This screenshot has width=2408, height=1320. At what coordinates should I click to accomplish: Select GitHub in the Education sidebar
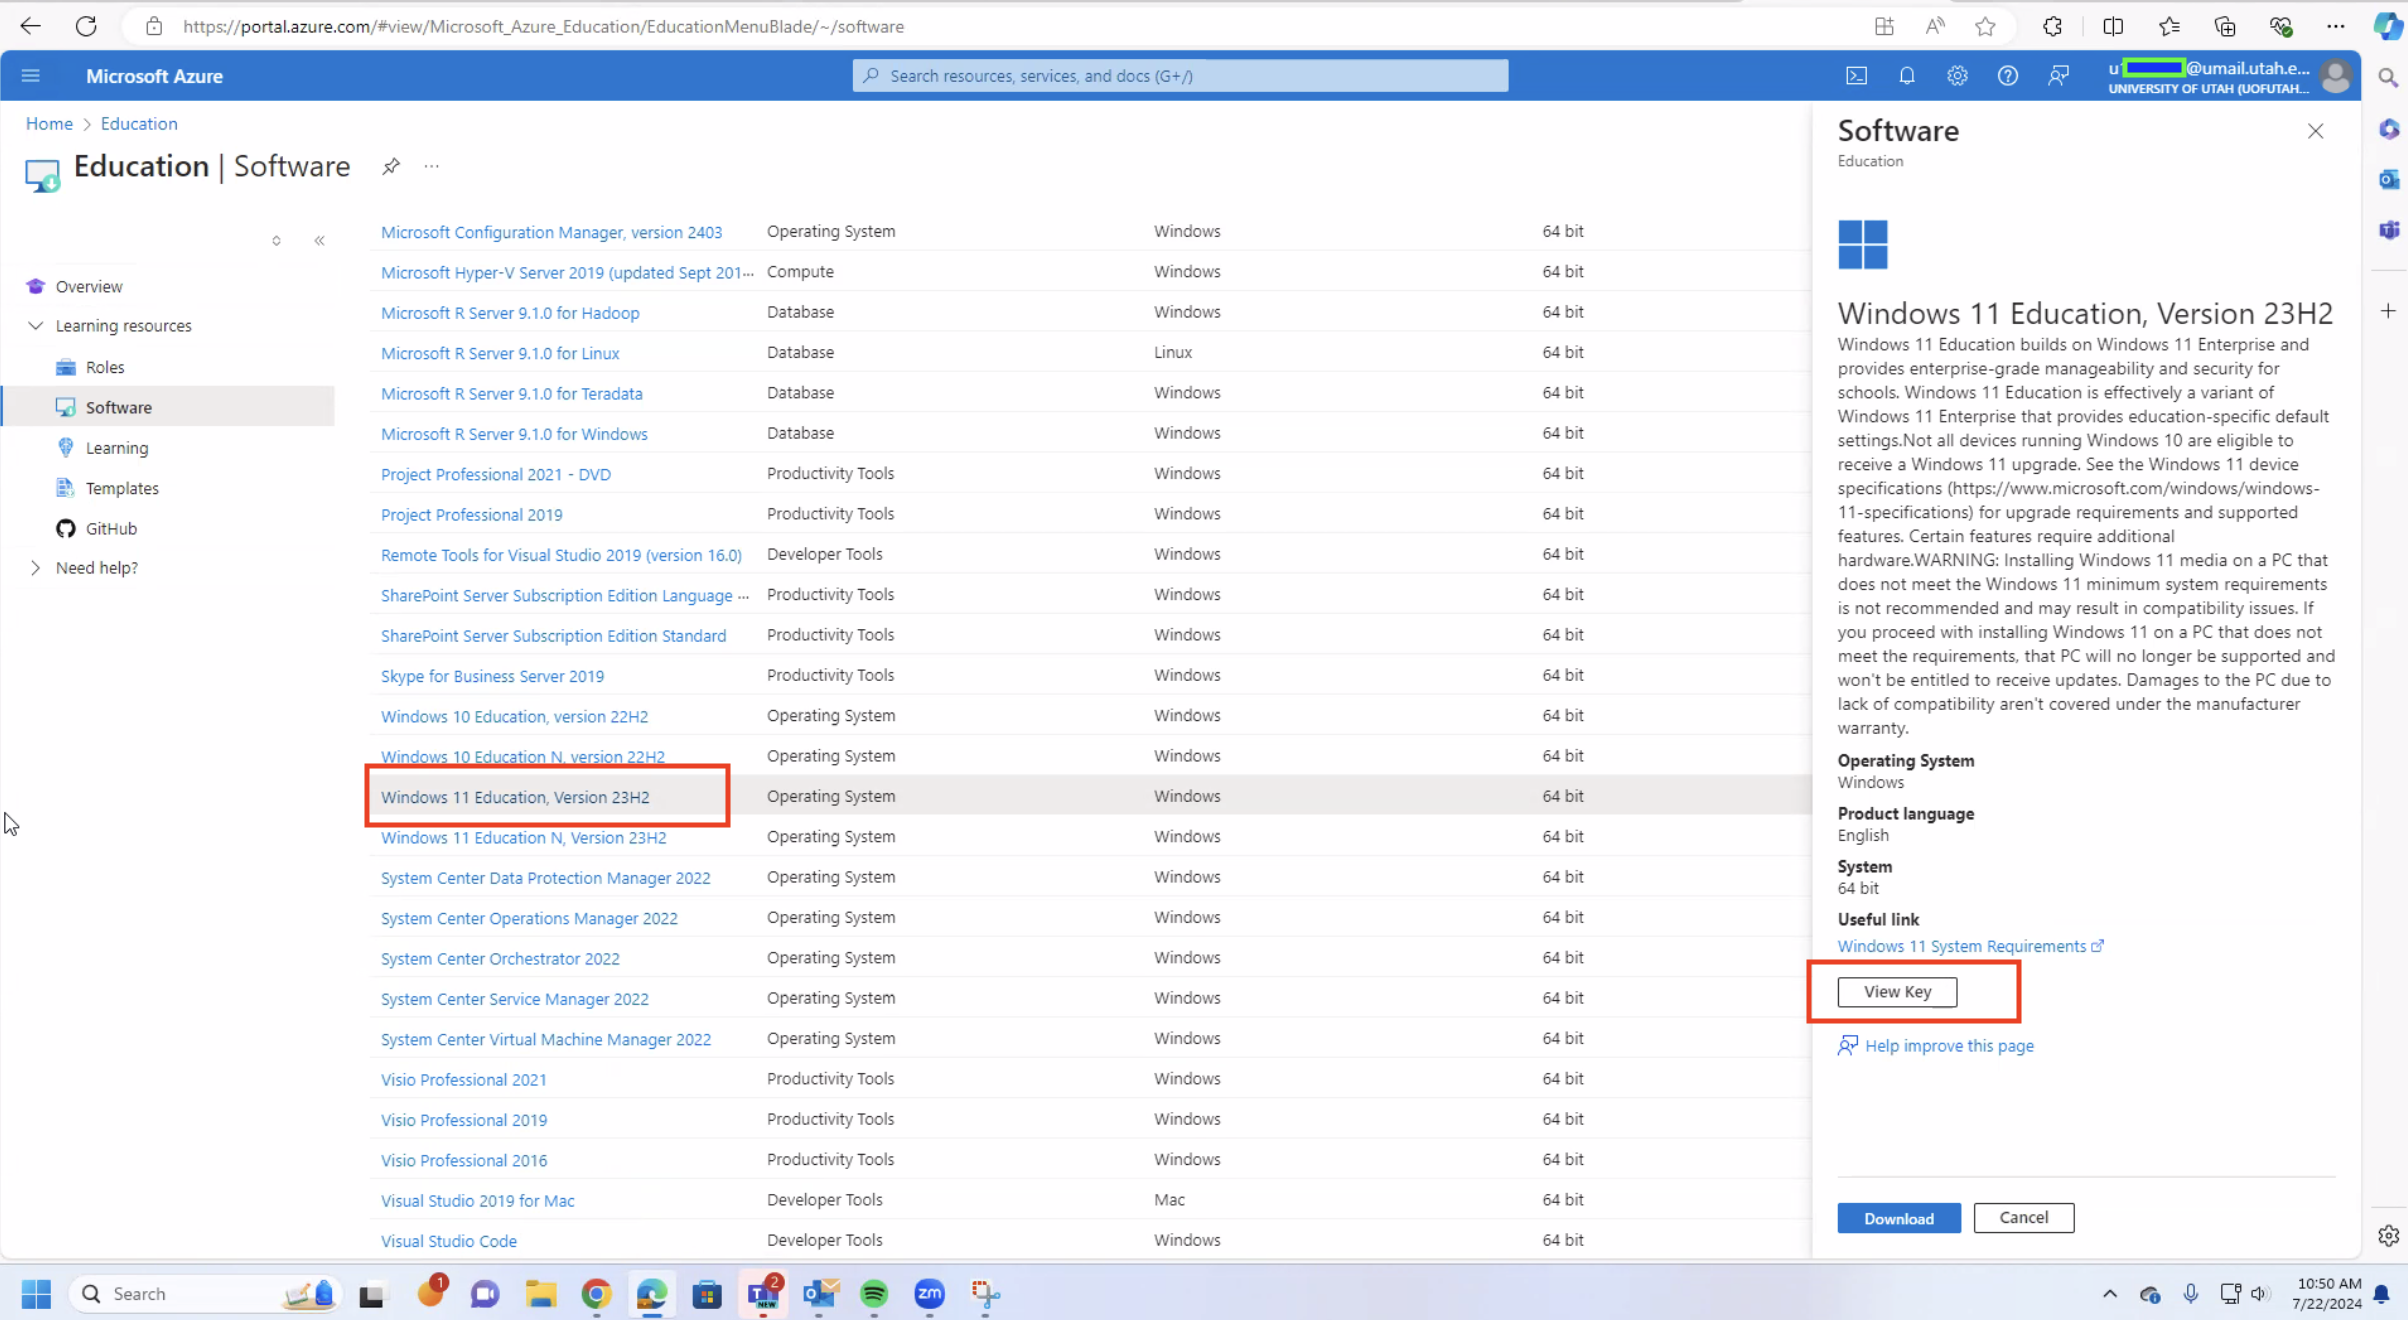point(109,528)
